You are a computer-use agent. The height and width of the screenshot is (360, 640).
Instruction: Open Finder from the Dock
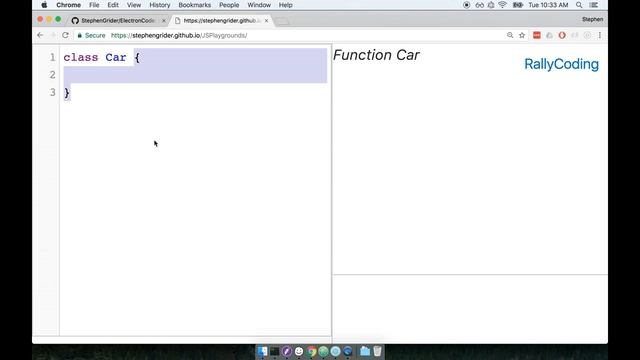[262, 351]
